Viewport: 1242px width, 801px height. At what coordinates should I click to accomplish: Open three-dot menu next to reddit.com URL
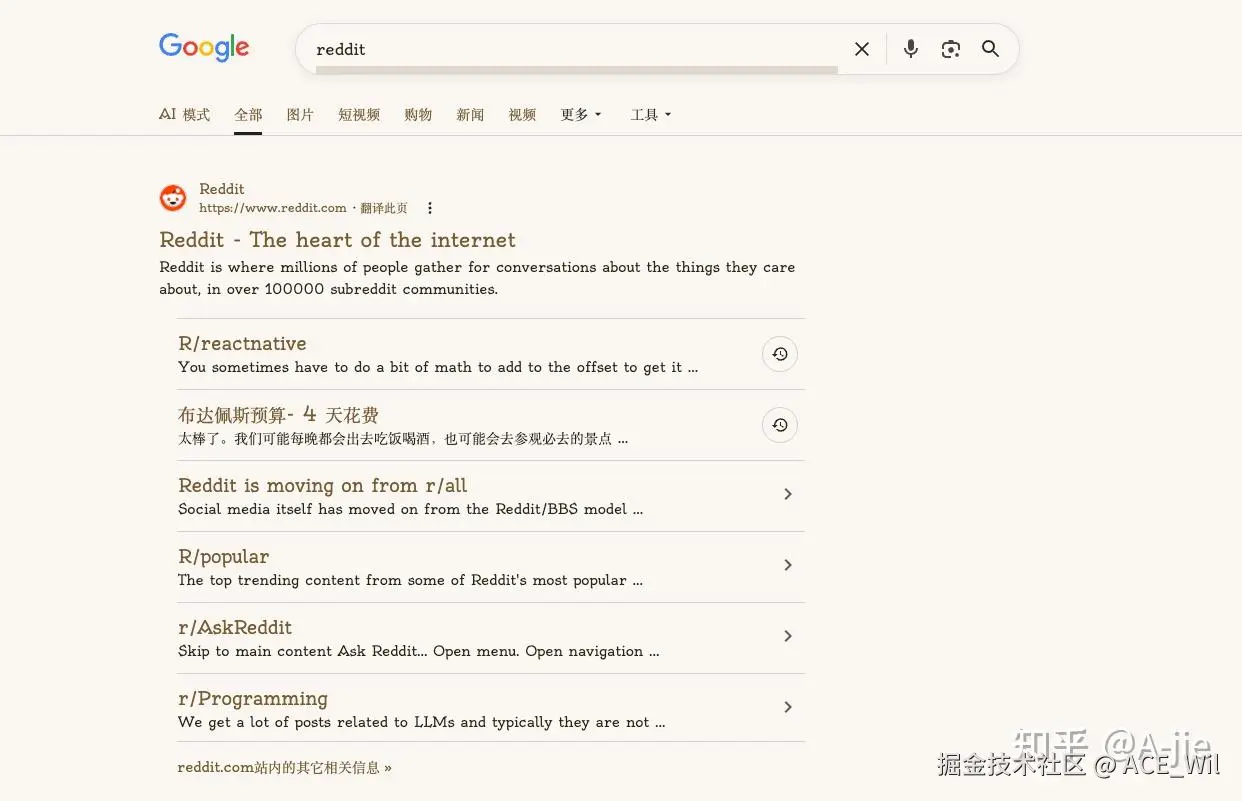tap(430, 208)
